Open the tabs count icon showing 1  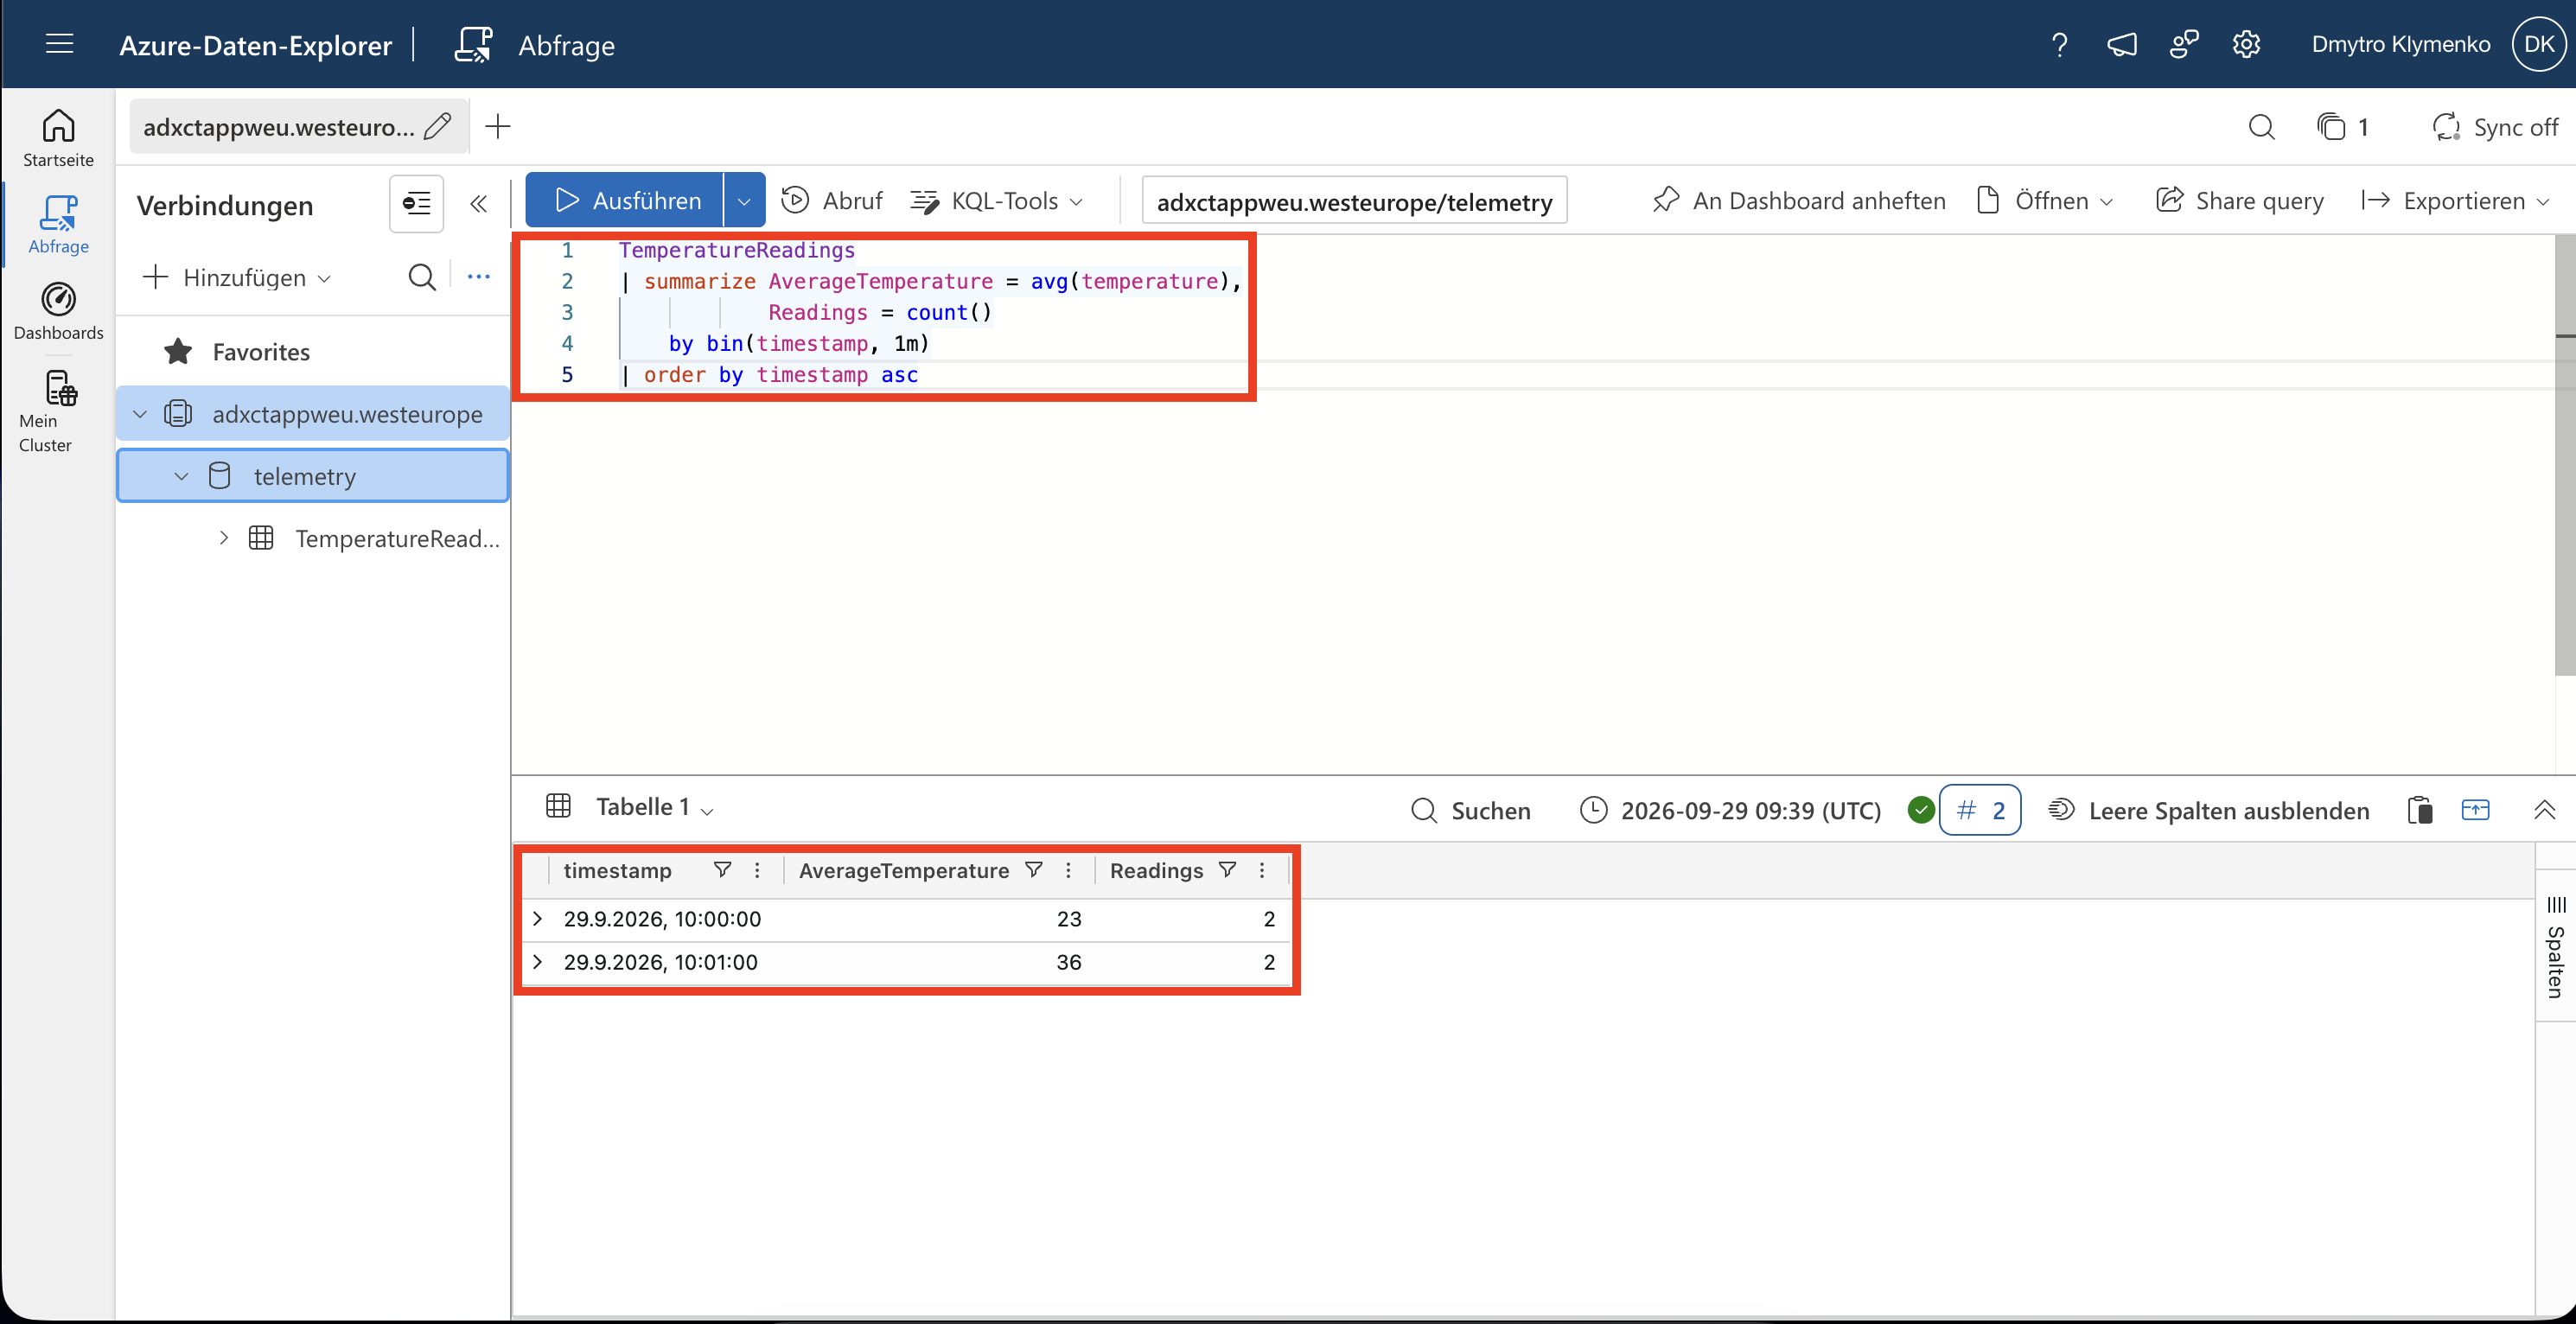pyautogui.click(x=2342, y=127)
